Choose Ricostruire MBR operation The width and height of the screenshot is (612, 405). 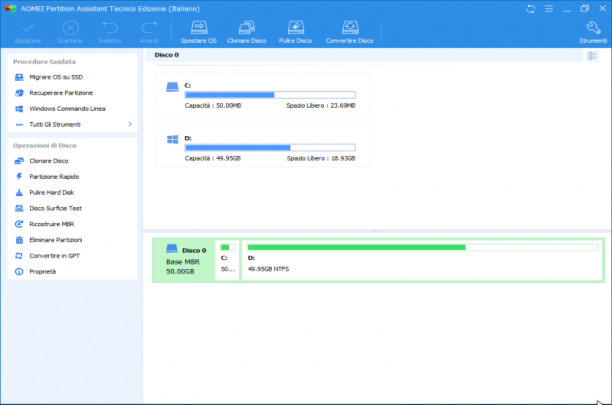(x=52, y=224)
